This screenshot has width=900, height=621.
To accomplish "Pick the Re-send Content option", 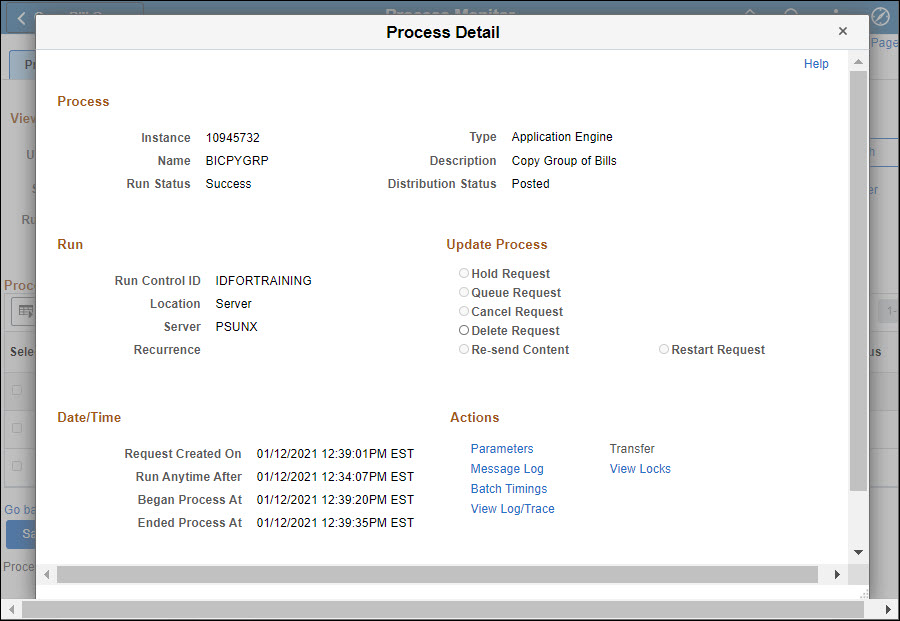I will (464, 349).
